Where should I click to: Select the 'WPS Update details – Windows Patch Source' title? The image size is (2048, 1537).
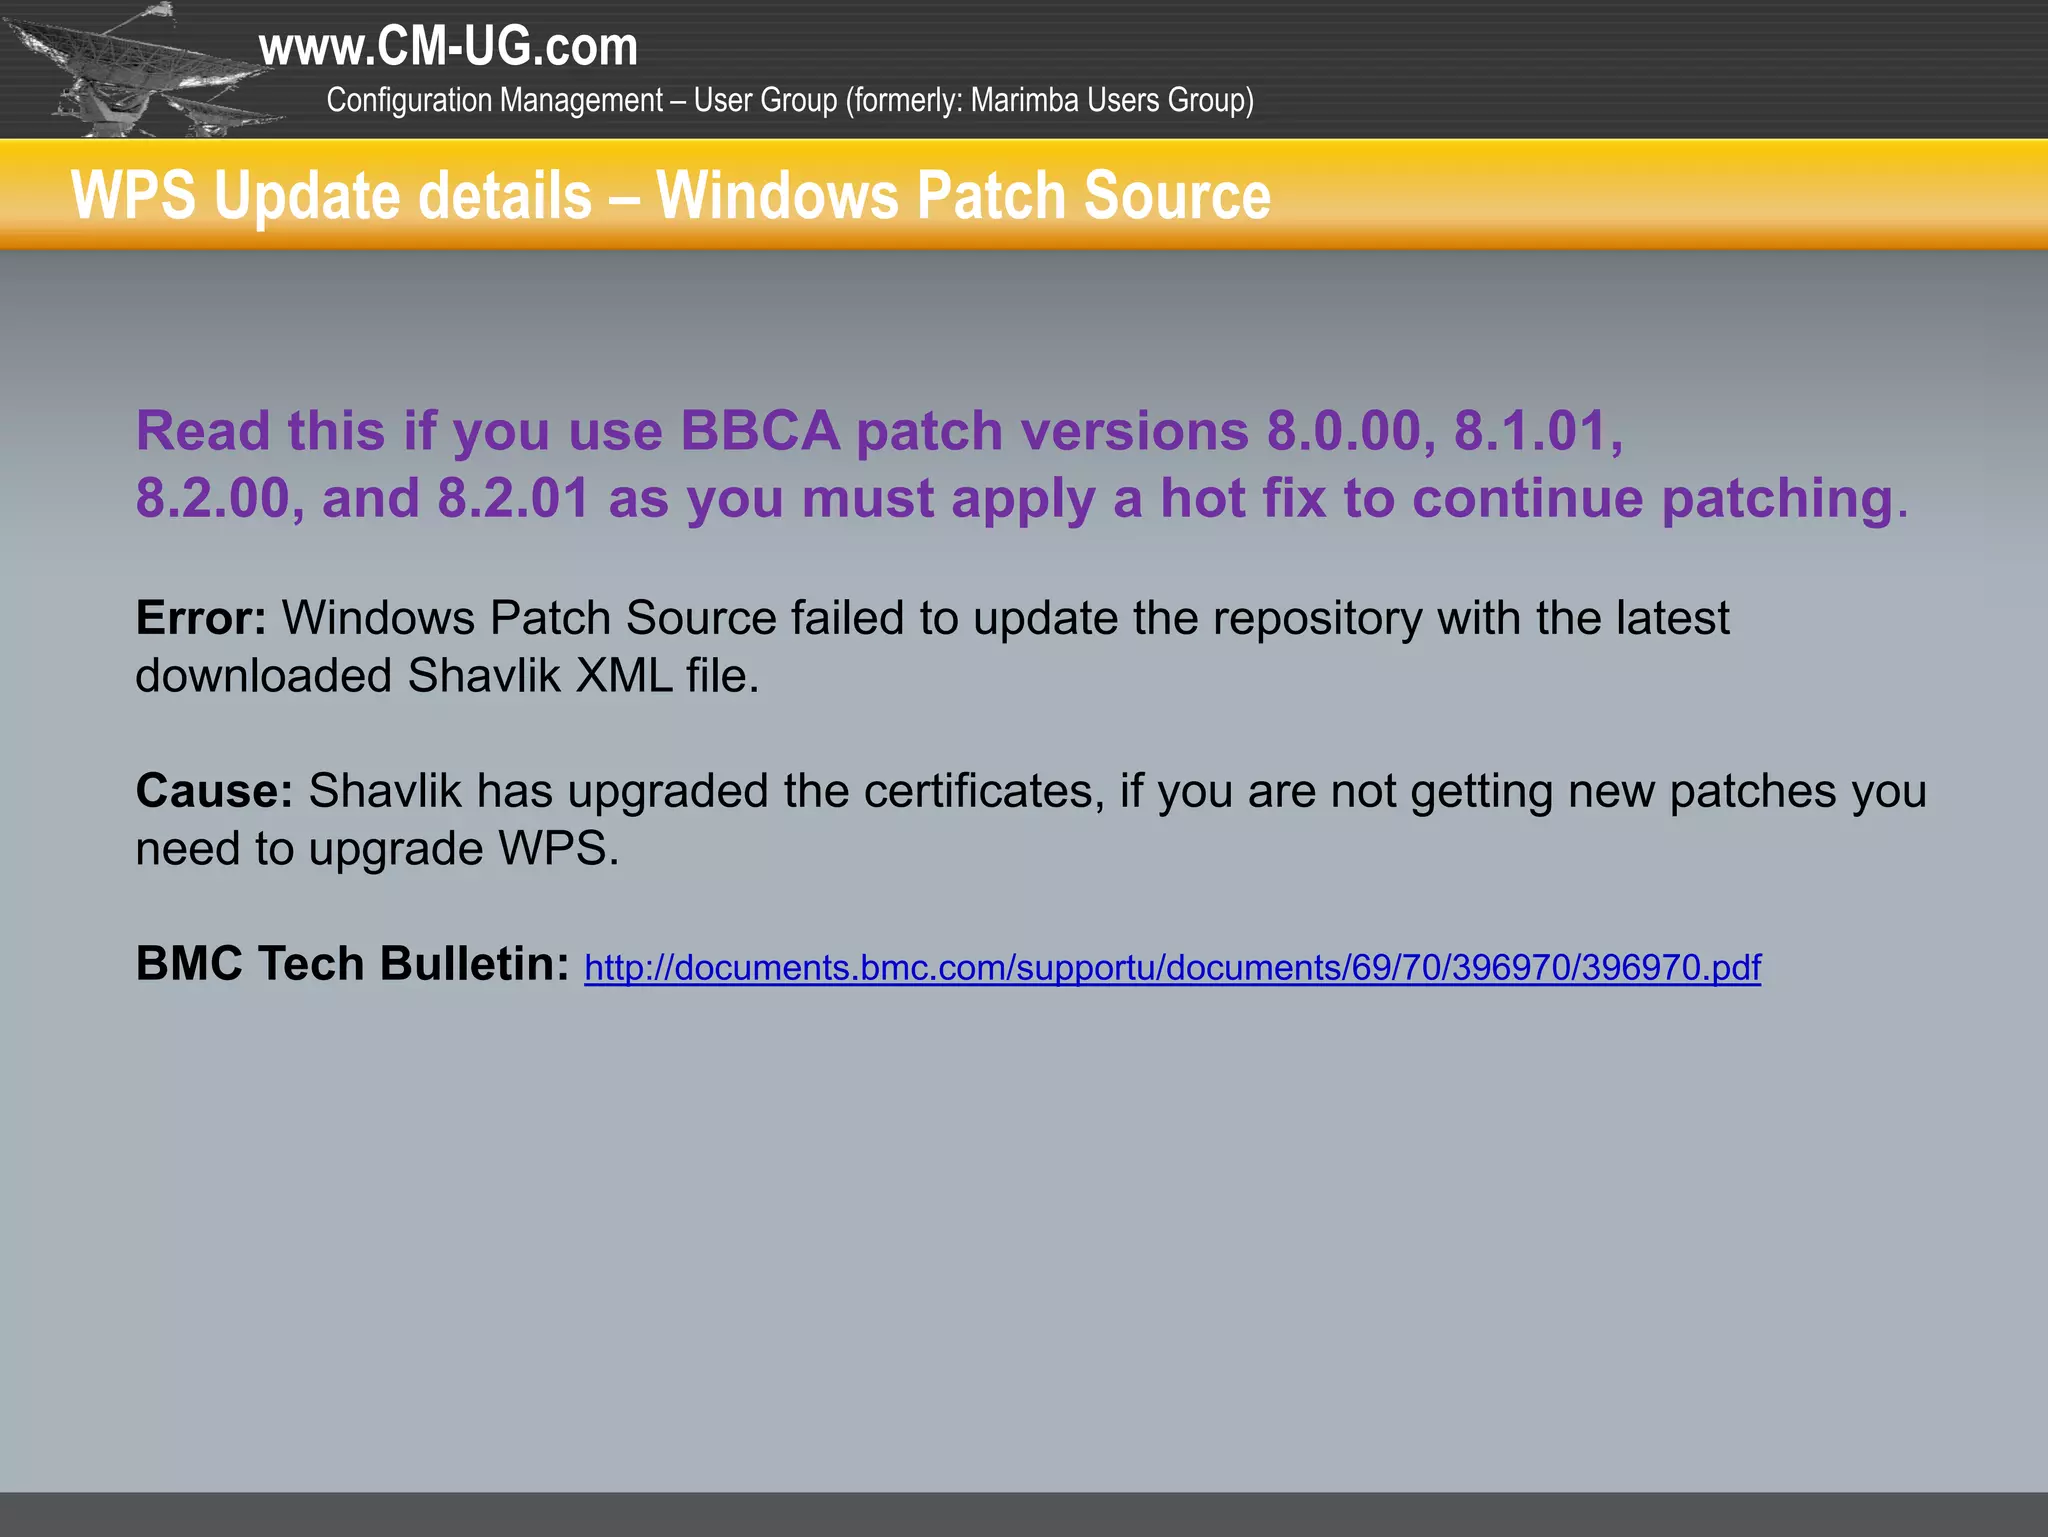(671, 194)
